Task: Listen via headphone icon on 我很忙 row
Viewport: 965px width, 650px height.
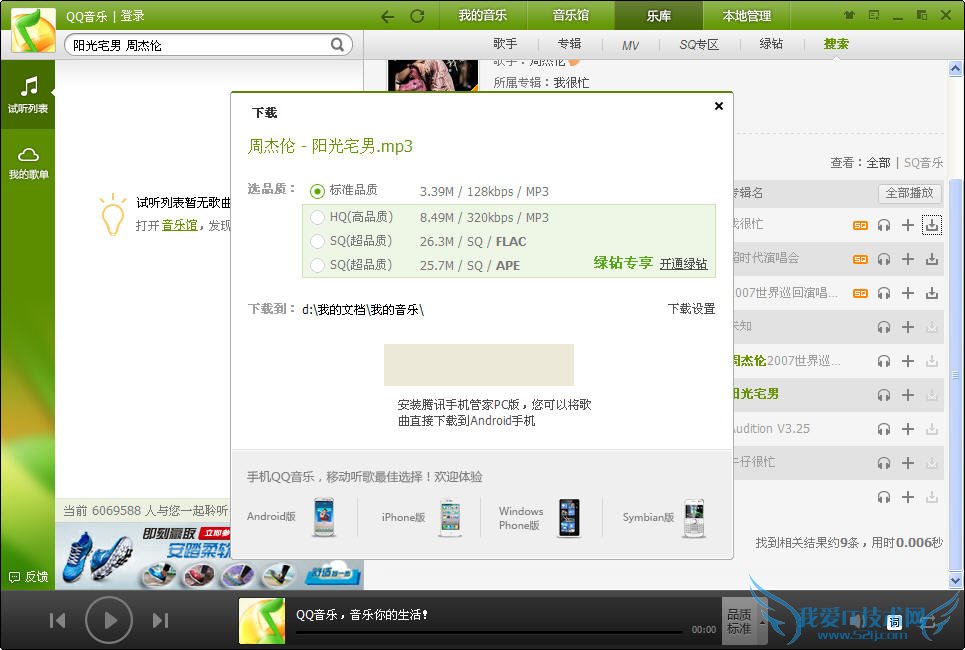Action: coord(884,225)
